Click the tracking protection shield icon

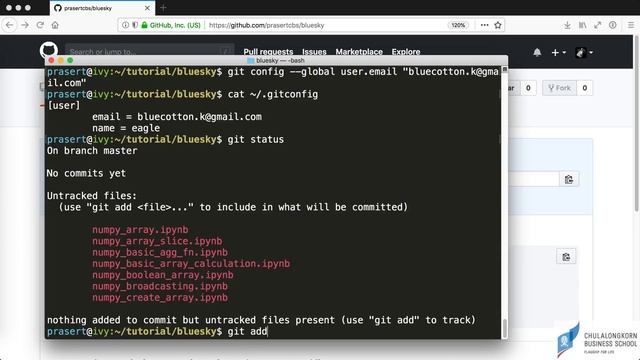point(135,25)
